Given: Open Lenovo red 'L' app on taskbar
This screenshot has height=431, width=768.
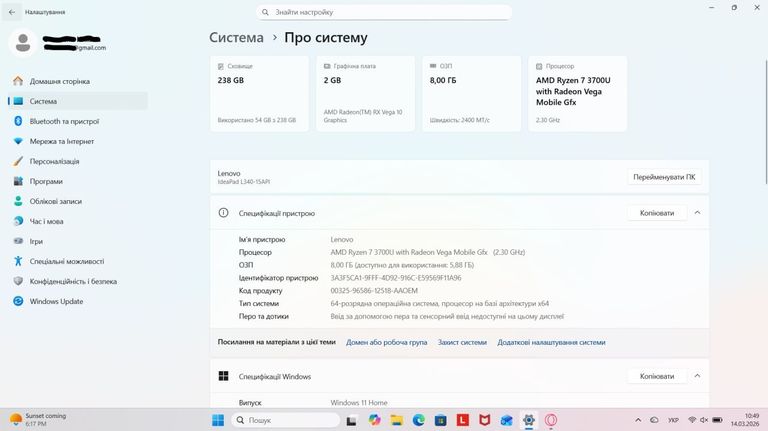Looking at the screenshot, I should [x=463, y=420].
